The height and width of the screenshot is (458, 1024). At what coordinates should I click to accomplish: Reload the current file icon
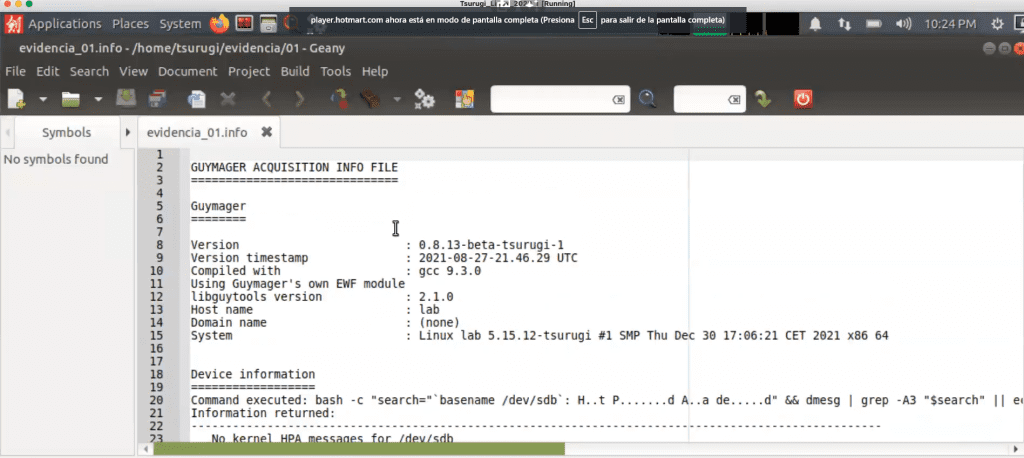(x=196, y=99)
